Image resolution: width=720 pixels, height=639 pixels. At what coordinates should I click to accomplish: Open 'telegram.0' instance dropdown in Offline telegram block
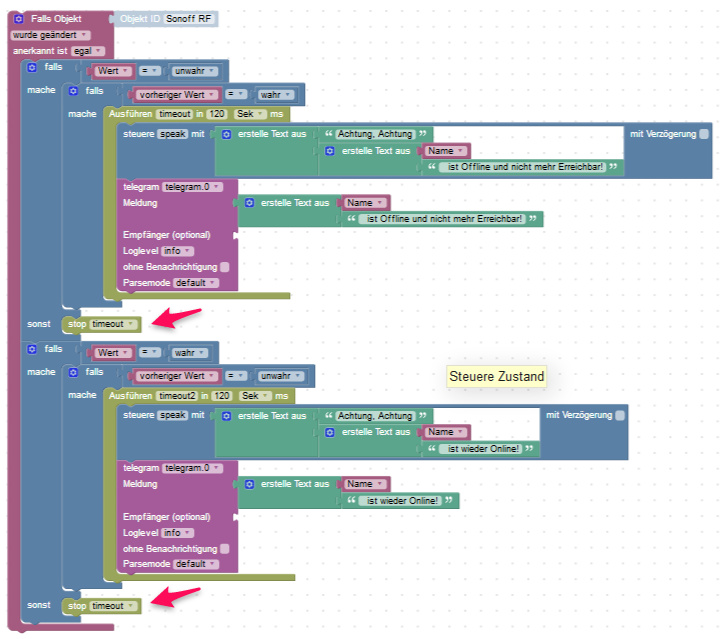click(x=192, y=187)
